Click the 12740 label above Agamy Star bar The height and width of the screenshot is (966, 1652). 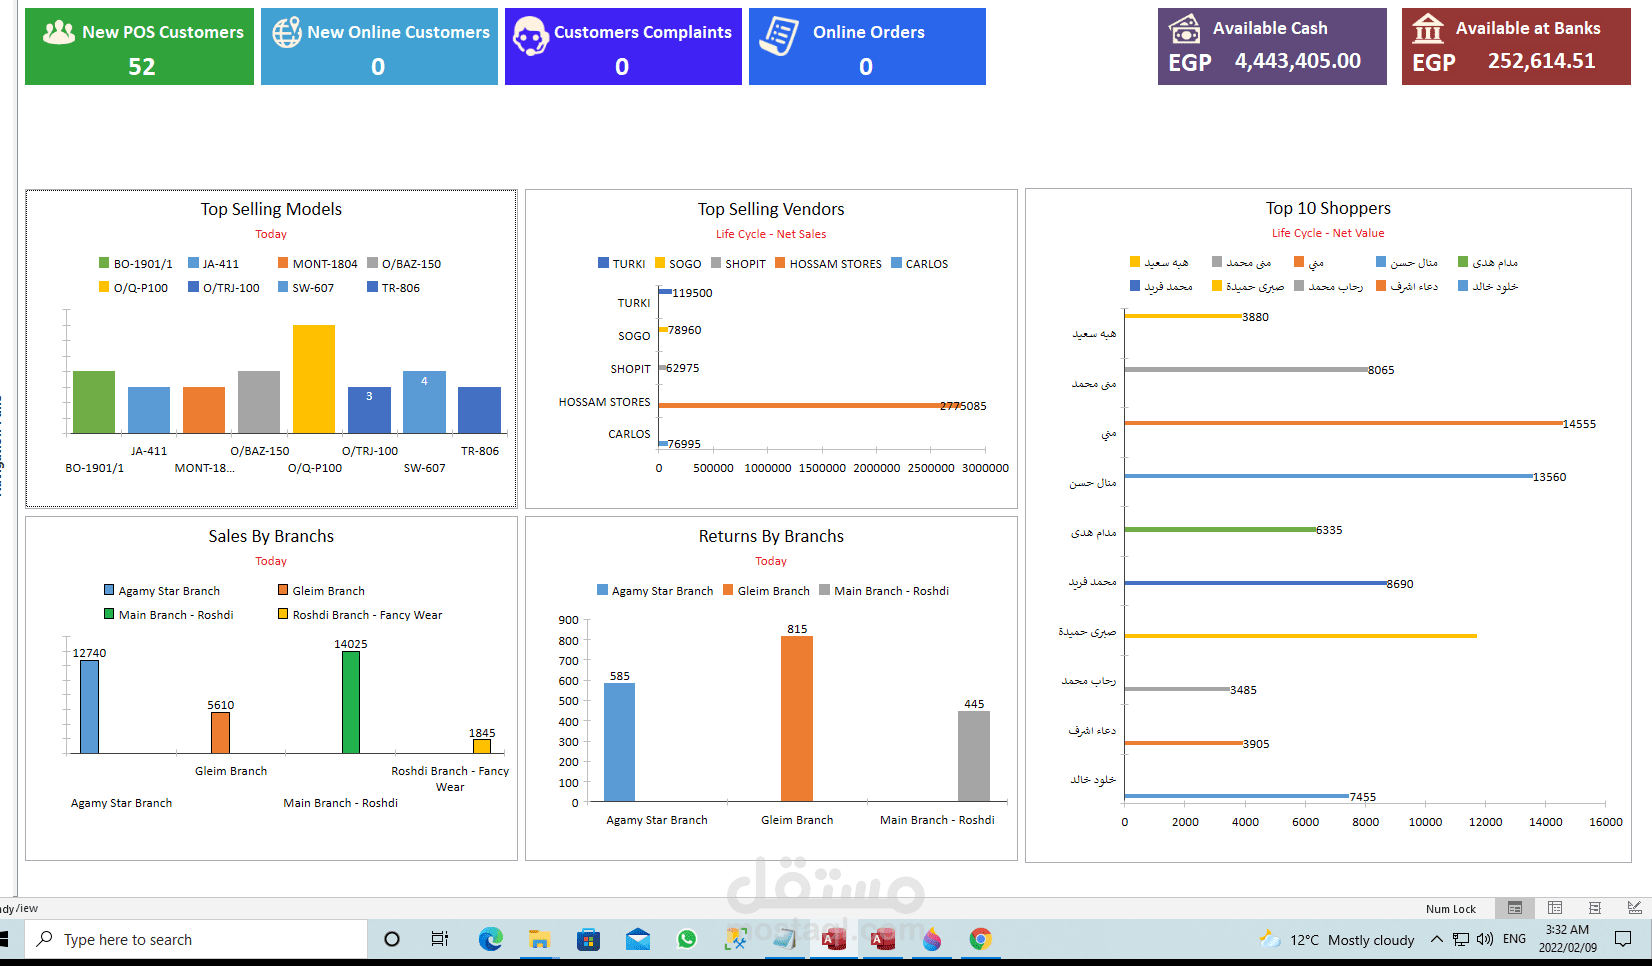click(x=89, y=653)
